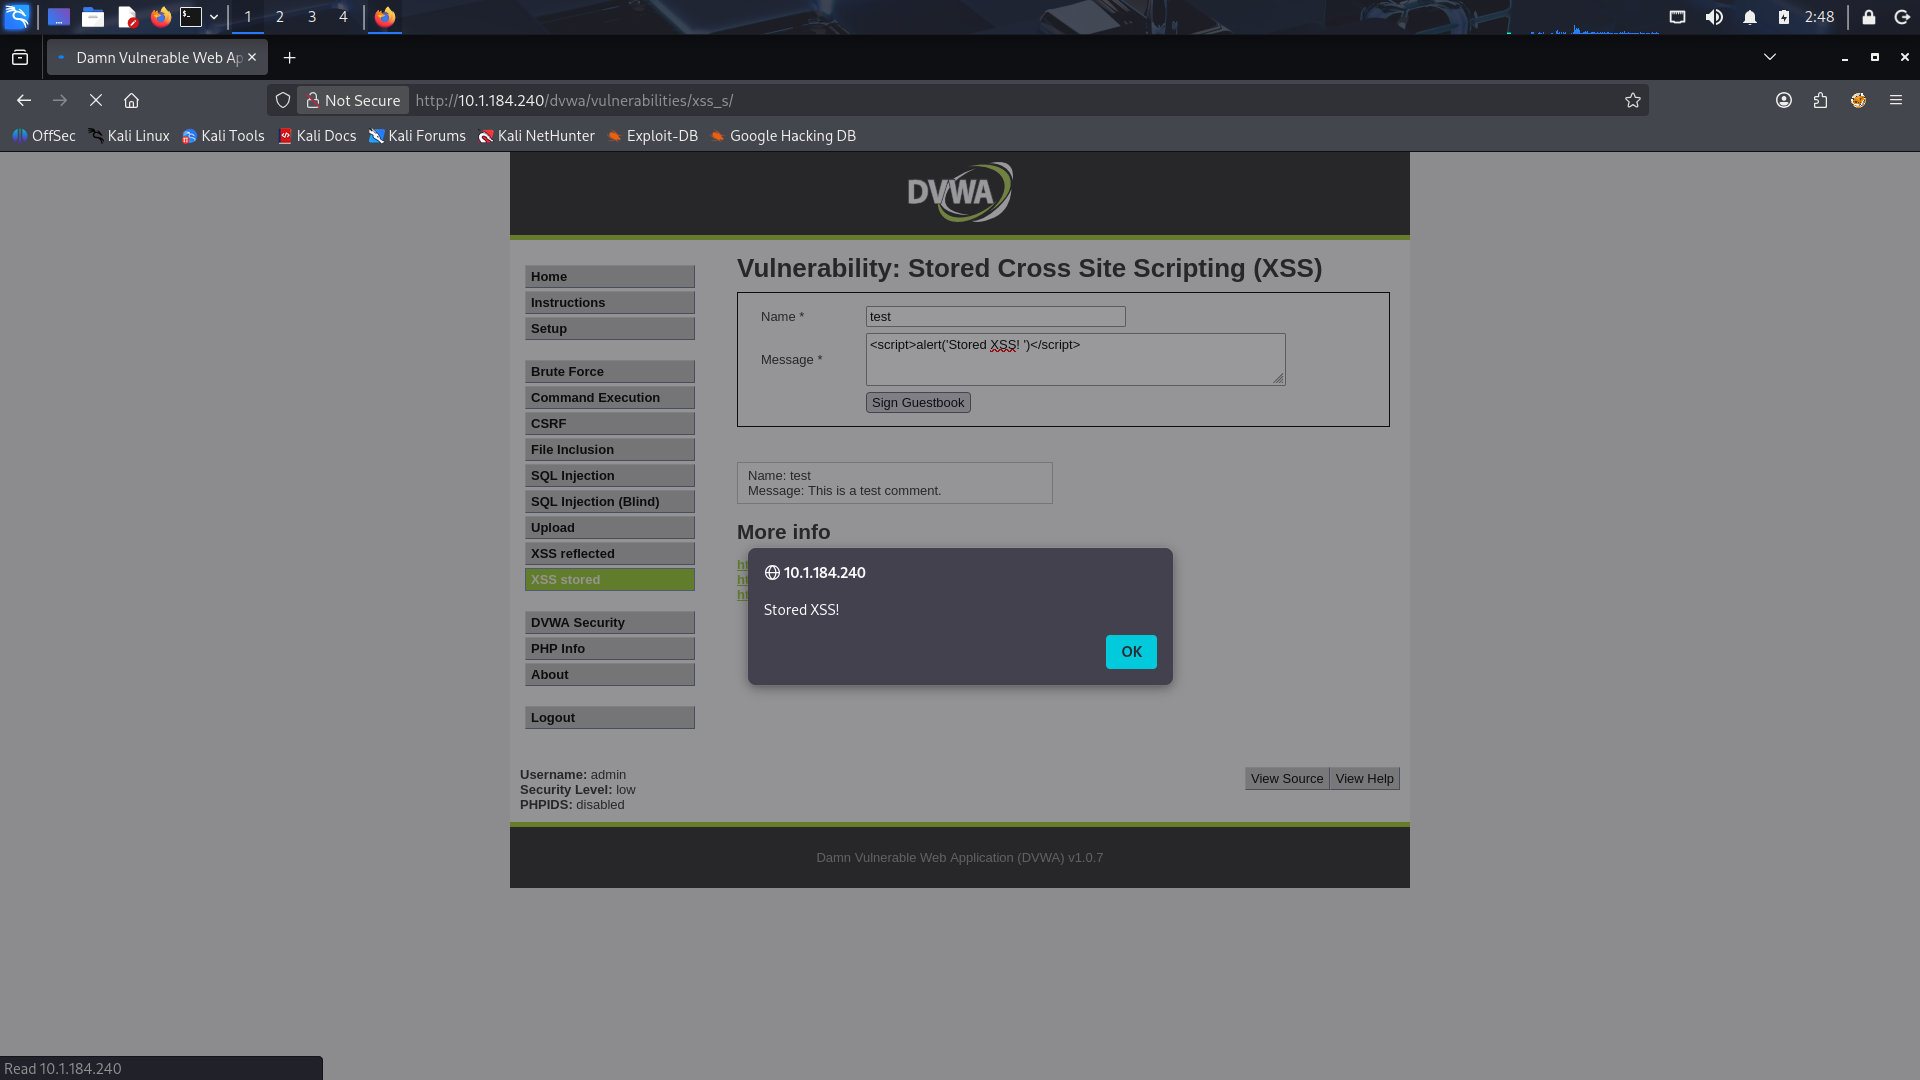Open the extensions puzzle icon
The height and width of the screenshot is (1080, 1920).
pos(1820,100)
